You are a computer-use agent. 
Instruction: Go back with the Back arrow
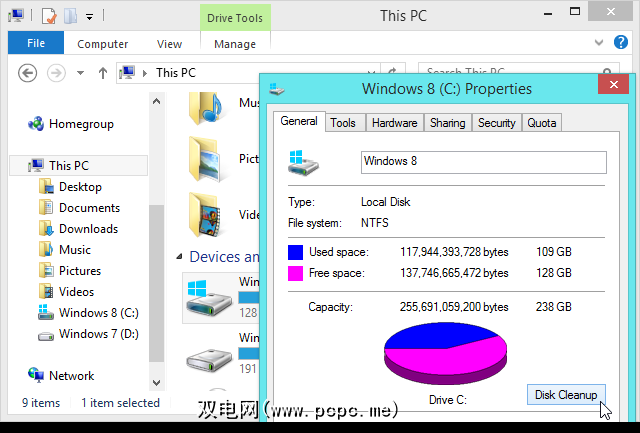(27, 73)
